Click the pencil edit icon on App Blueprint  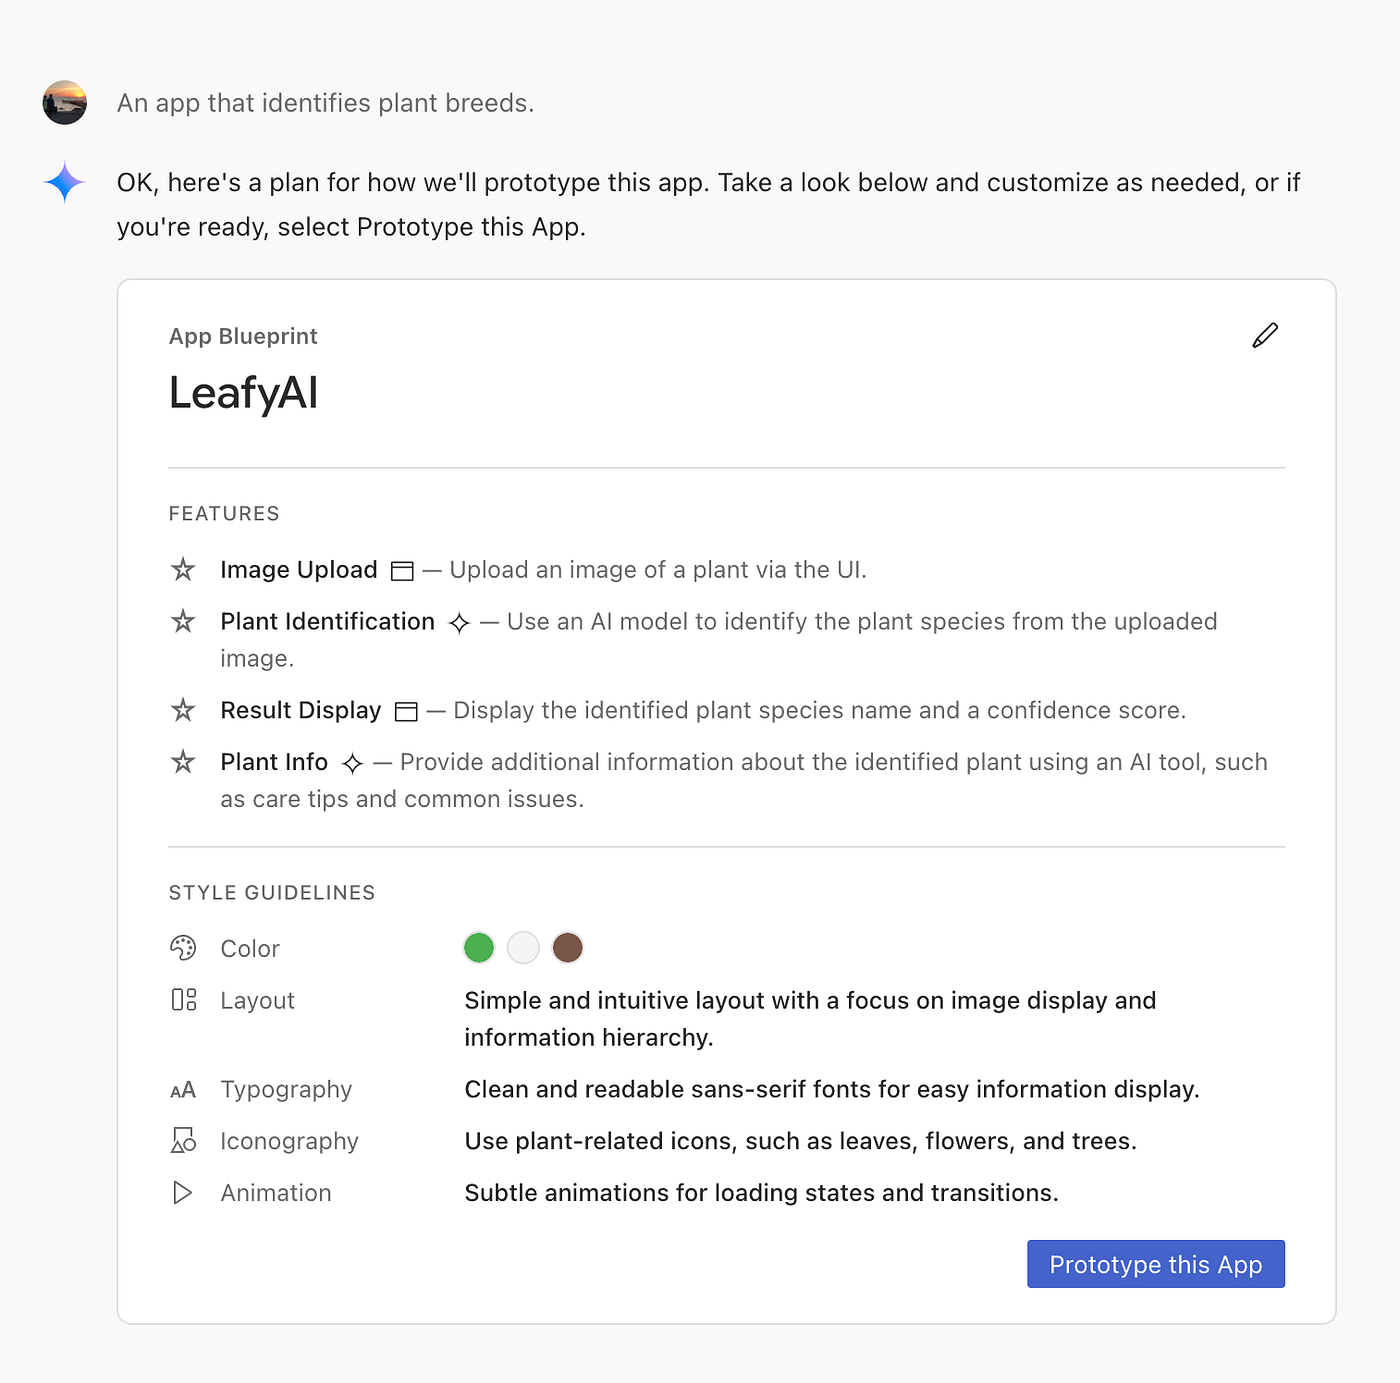click(x=1265, y=335)
